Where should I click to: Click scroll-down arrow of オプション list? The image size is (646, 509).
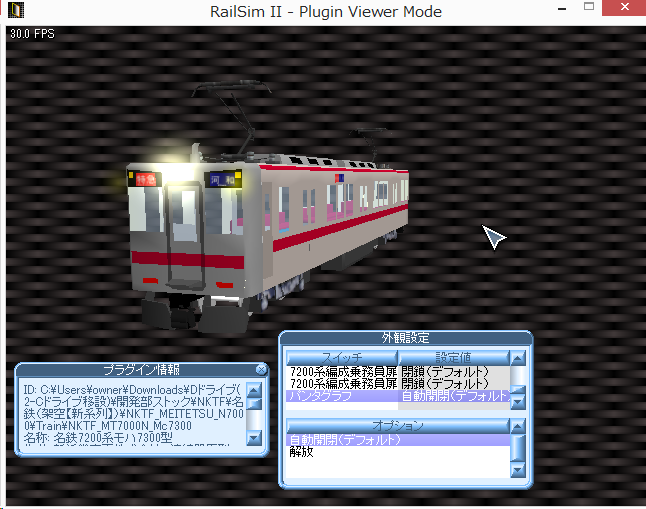pyautogui.click(x=518, y=470)
